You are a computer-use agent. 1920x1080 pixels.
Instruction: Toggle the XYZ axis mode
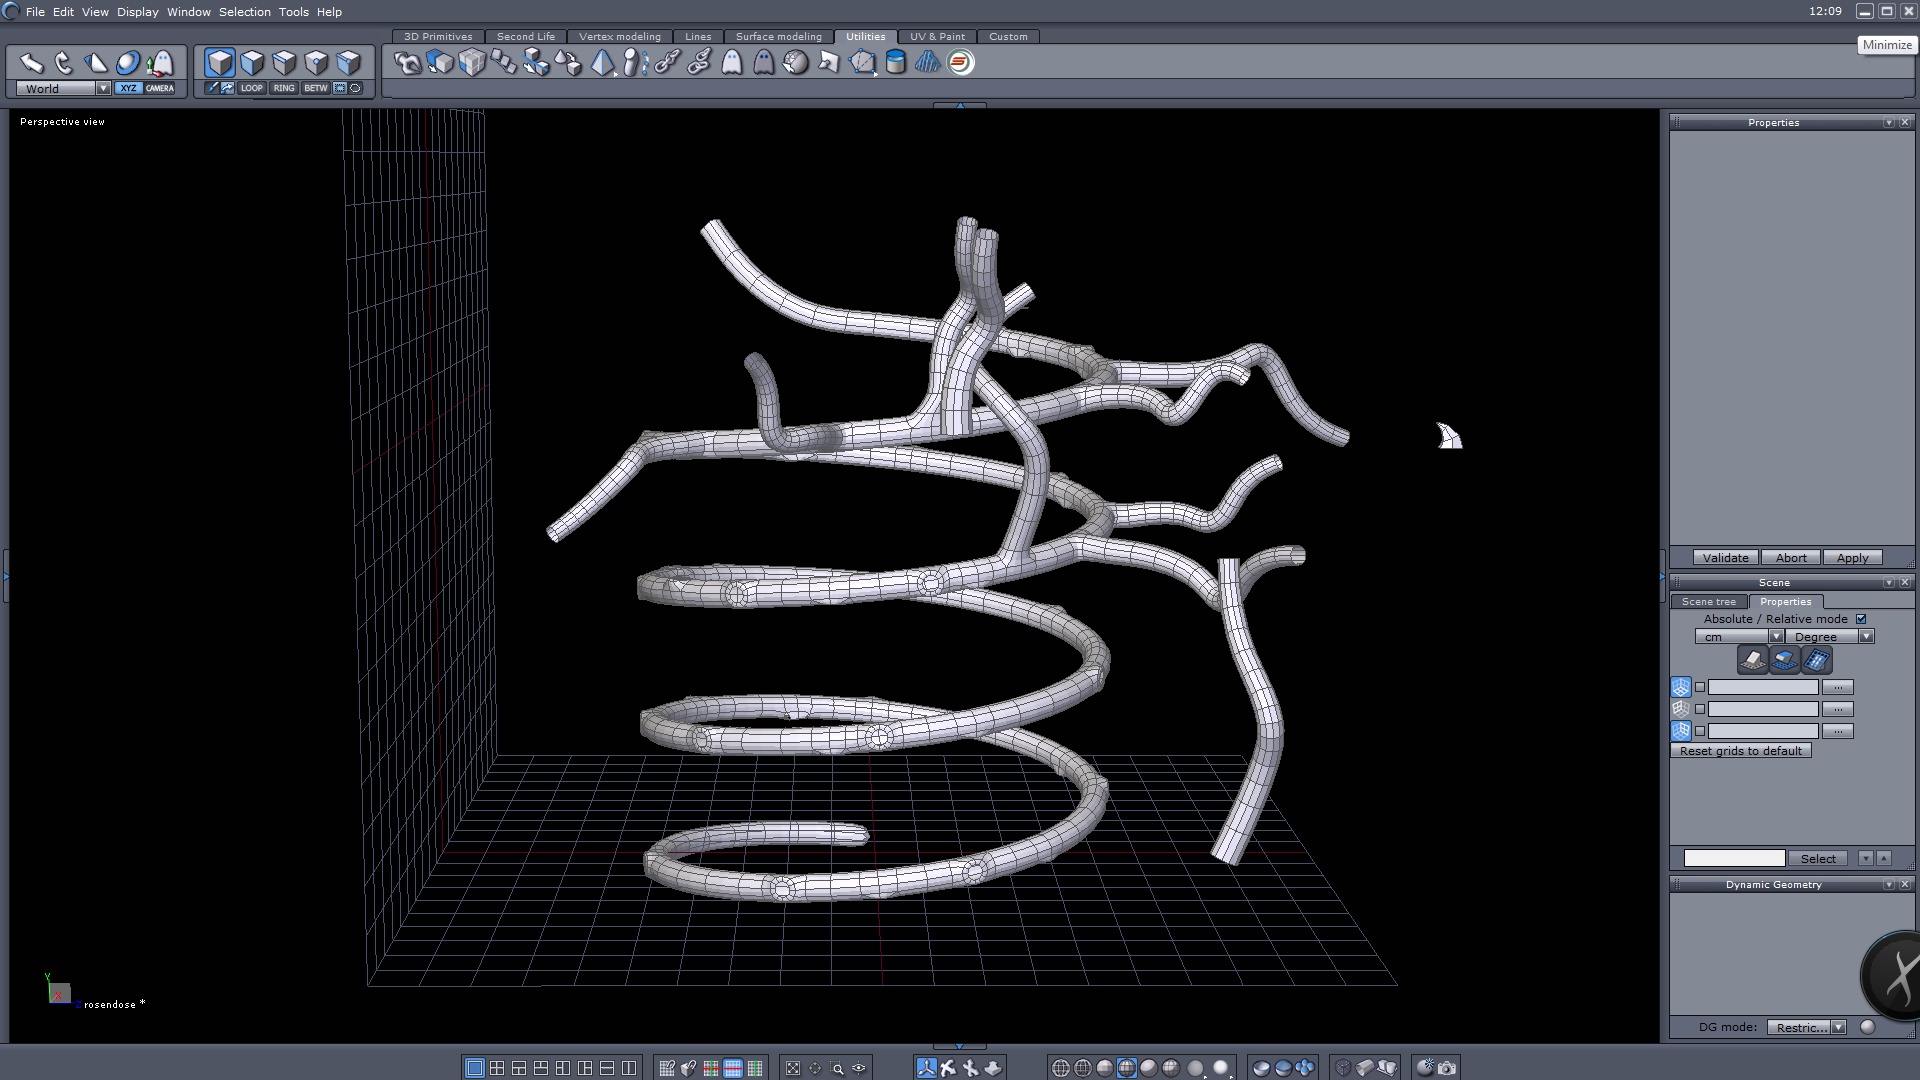[x=128, y=88]
